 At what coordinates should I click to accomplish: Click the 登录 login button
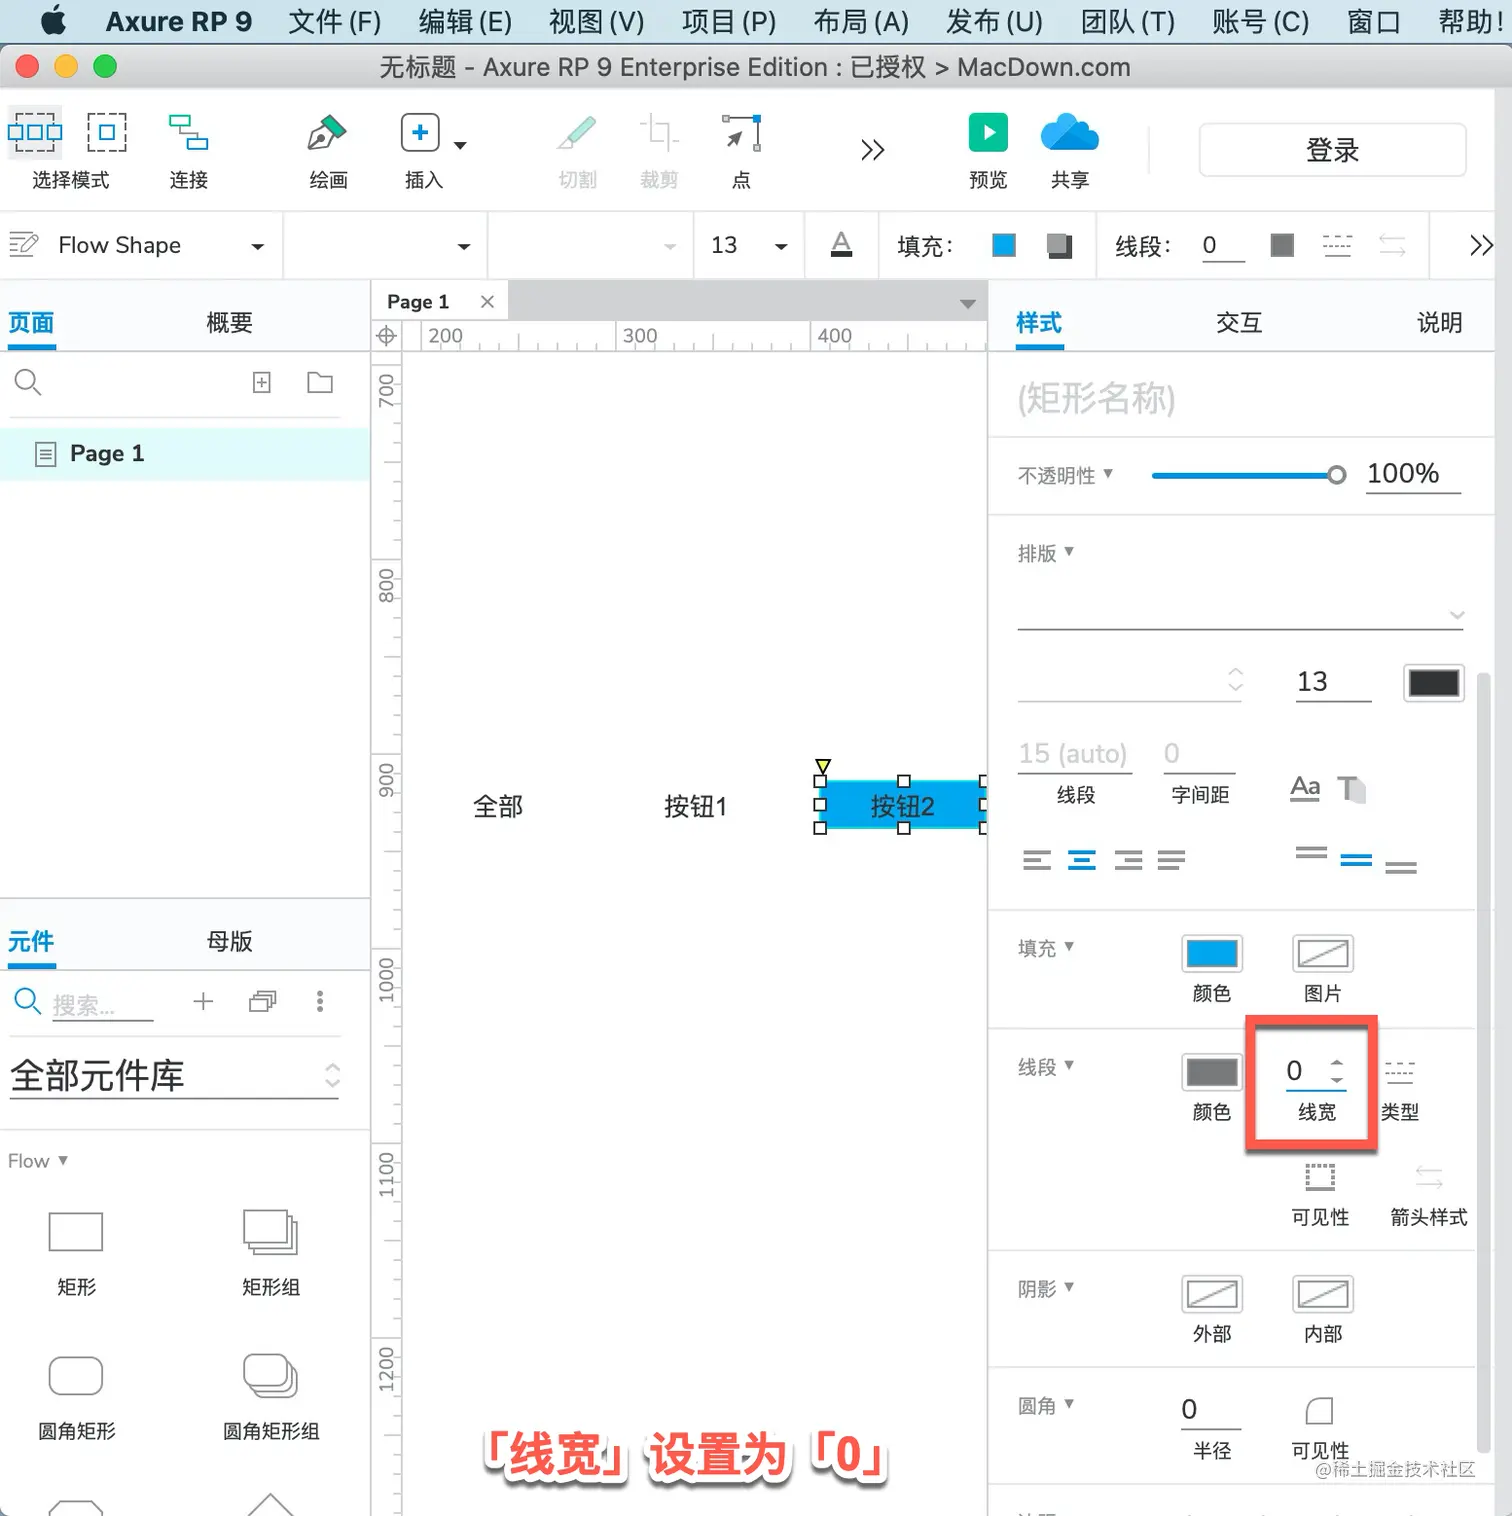tap(1332, 150)
